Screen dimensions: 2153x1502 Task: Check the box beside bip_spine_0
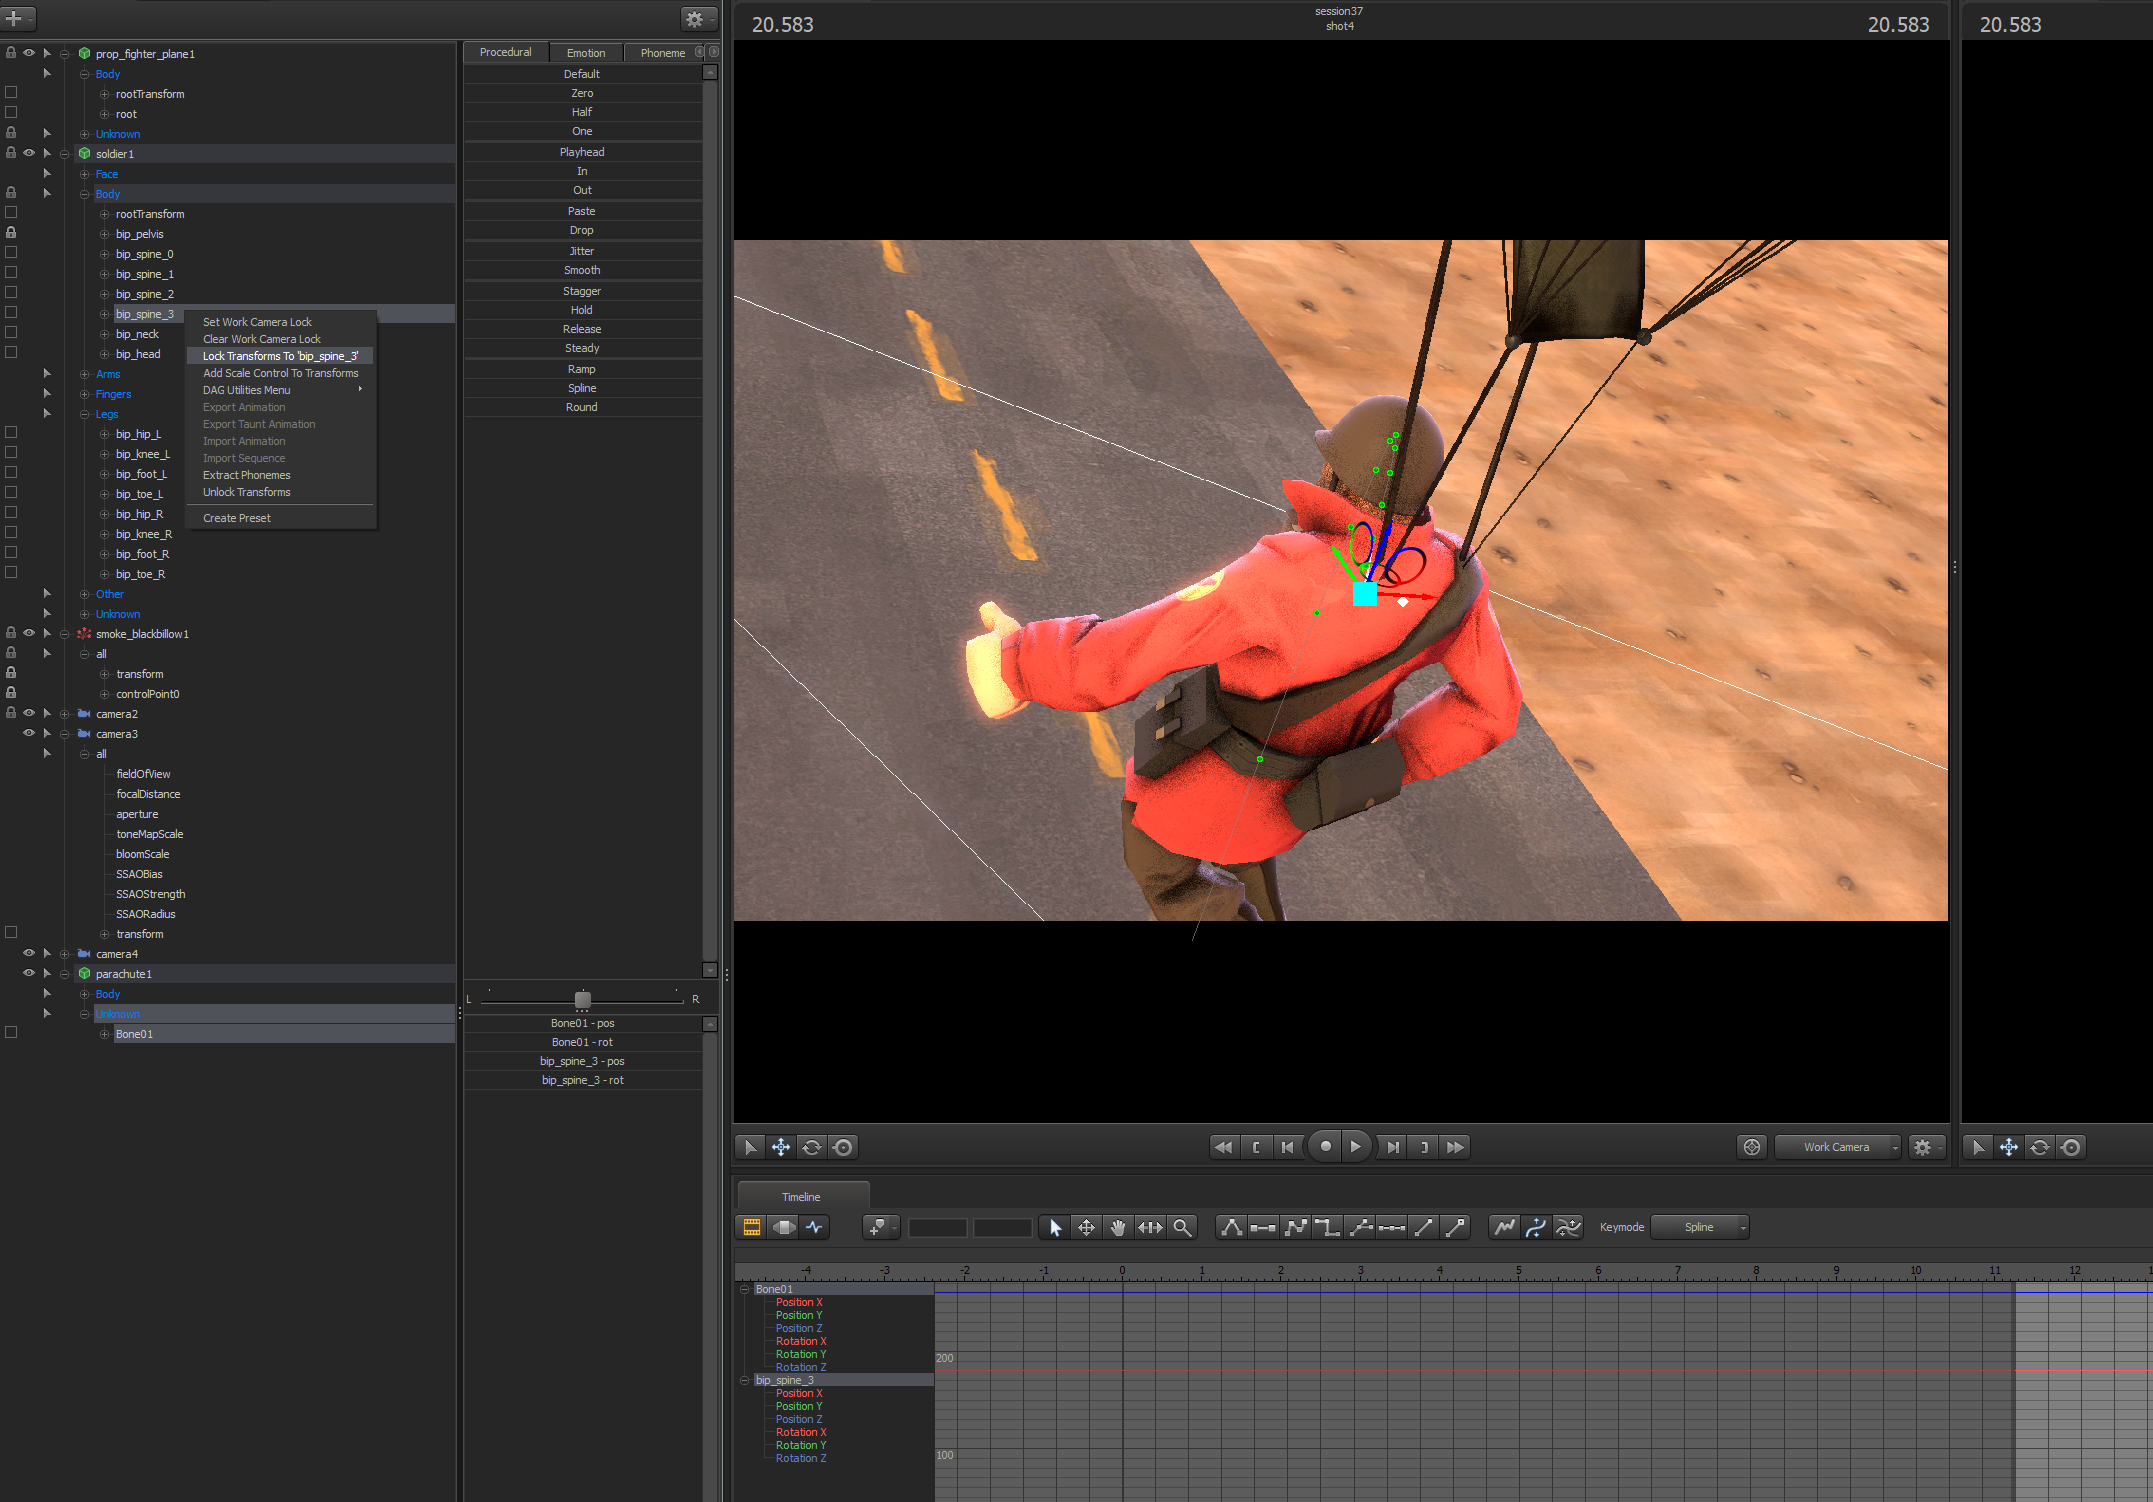click(x=11, y=253)
